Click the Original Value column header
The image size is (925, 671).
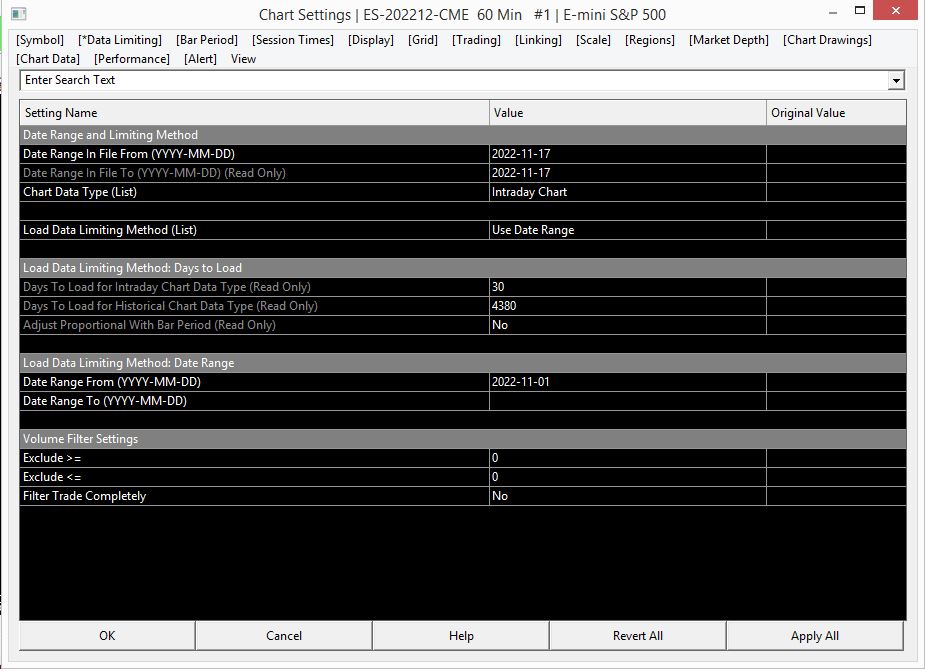pyautogui.click(x=836, y=113)
